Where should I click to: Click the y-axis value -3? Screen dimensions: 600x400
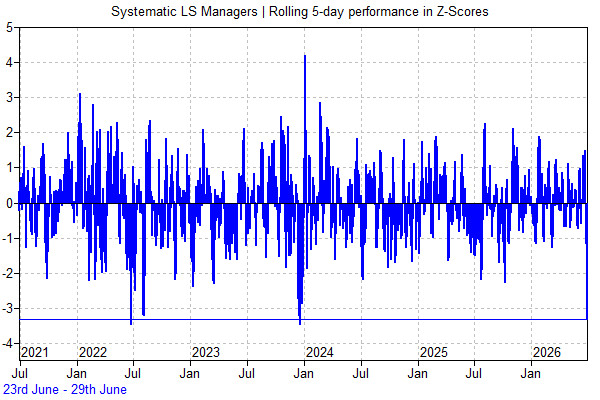click(8, 309)
